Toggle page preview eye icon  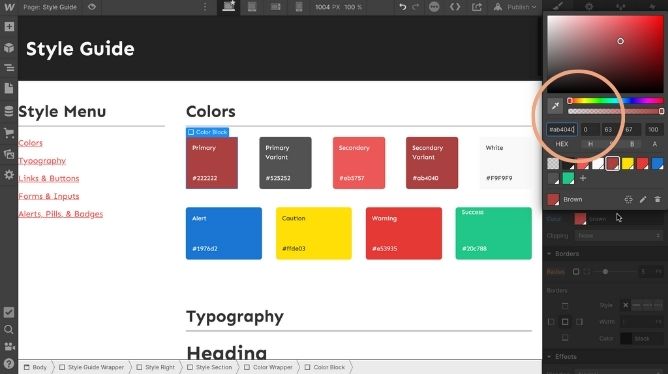[x=92, y=7]
